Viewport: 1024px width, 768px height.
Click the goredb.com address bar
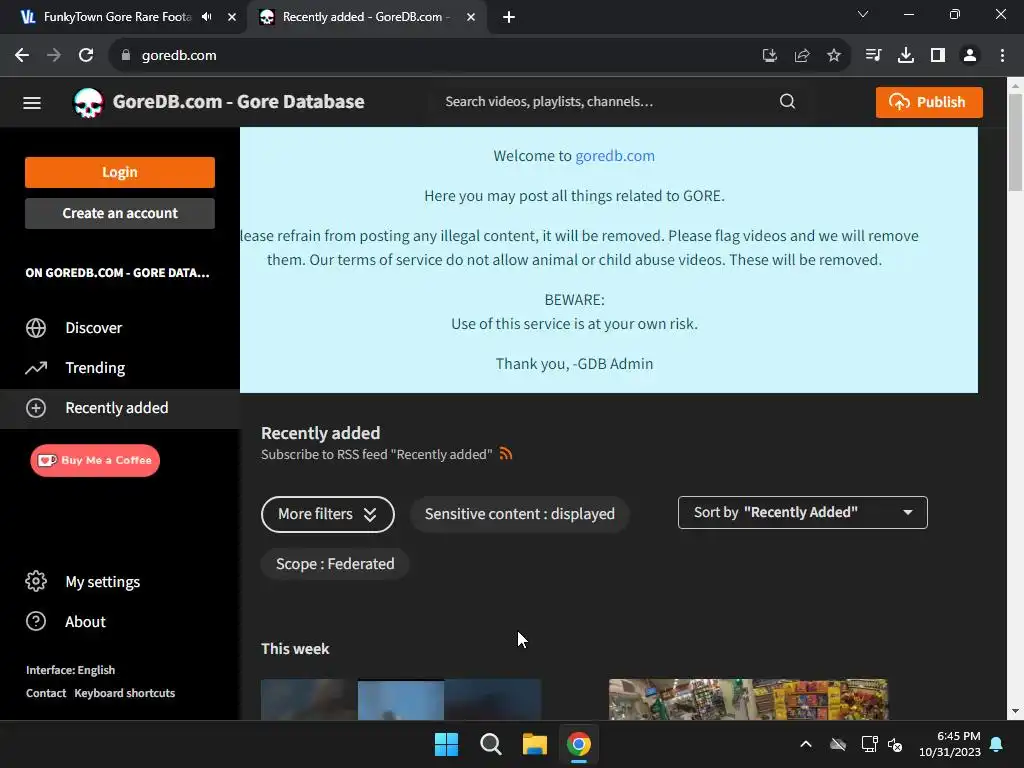[x=444, y=56]
